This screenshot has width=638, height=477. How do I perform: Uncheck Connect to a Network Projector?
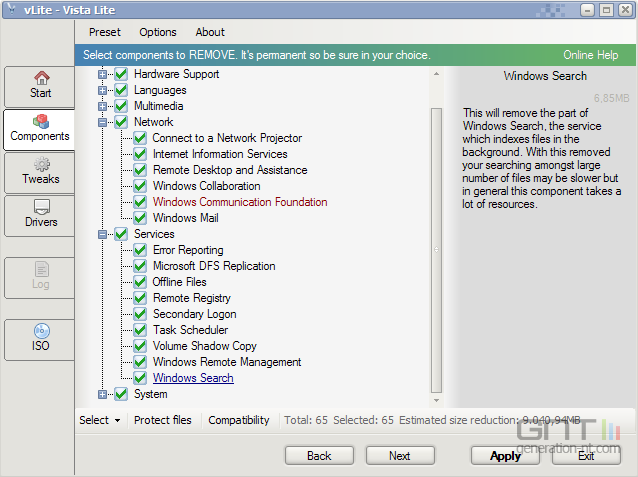[140, 138]
